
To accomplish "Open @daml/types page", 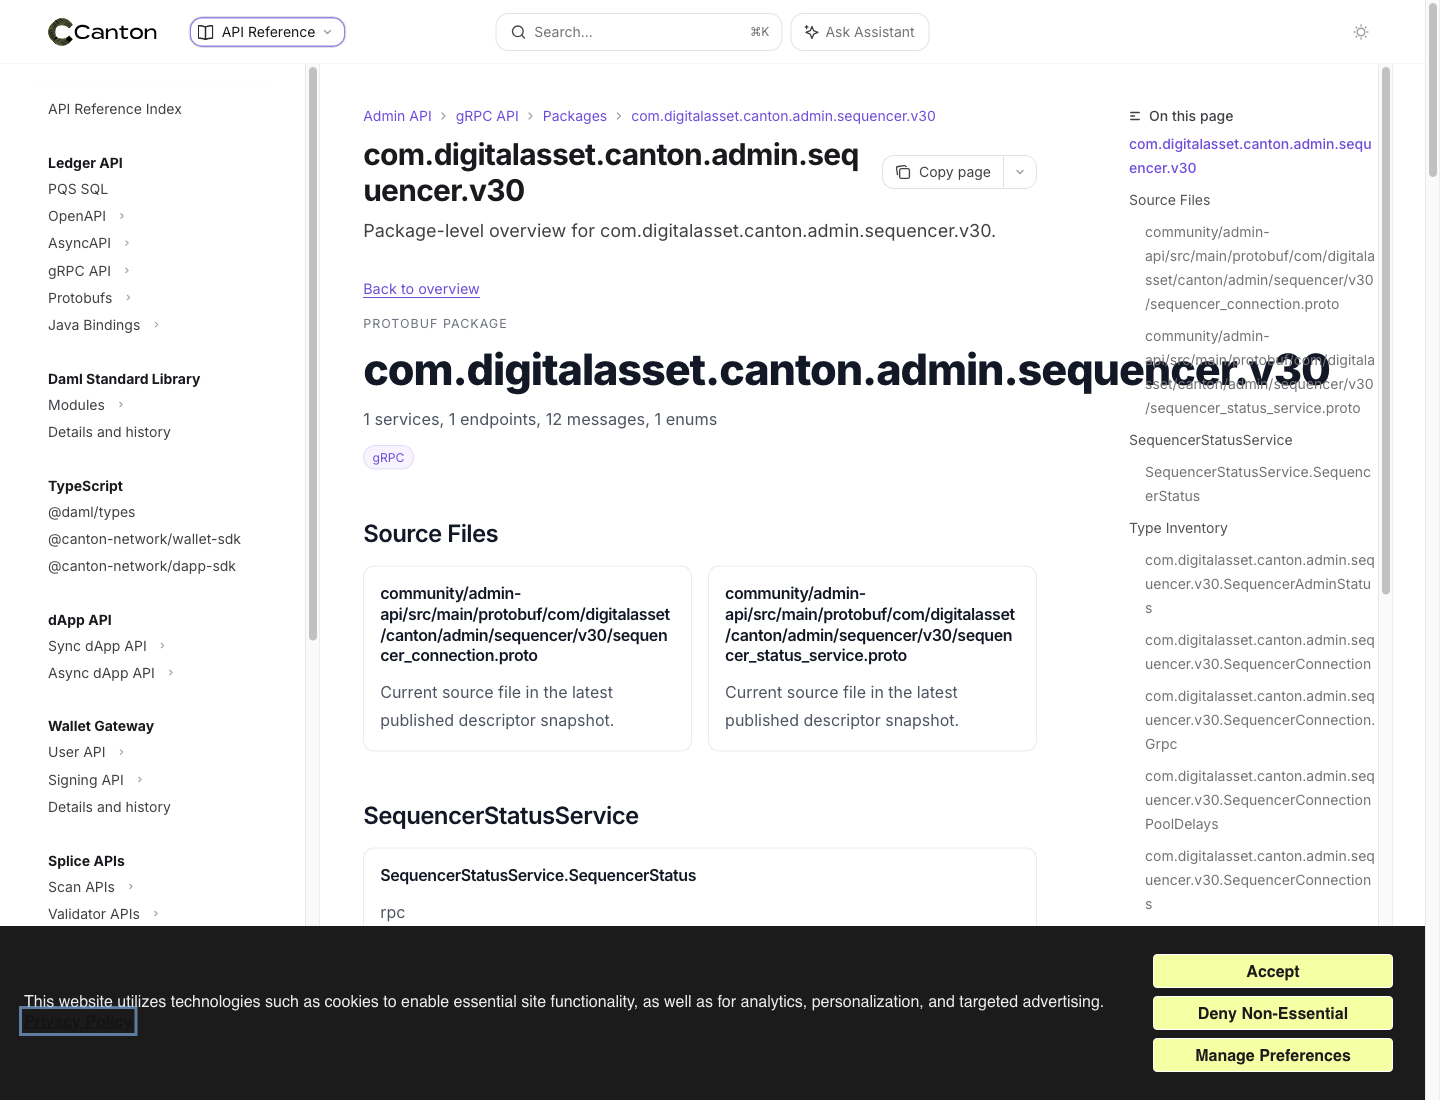I will coord(92,512).
